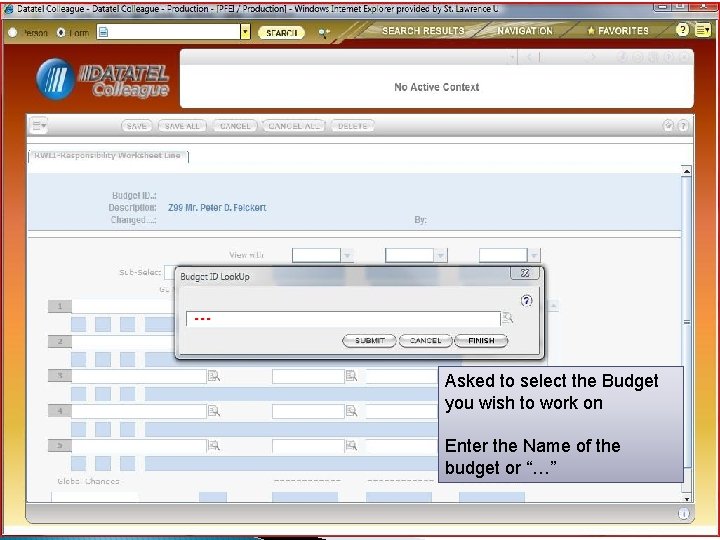Viewport: 720px width, 540px height.
Task: Click the DELETE button
Action: tap(353, 126)
